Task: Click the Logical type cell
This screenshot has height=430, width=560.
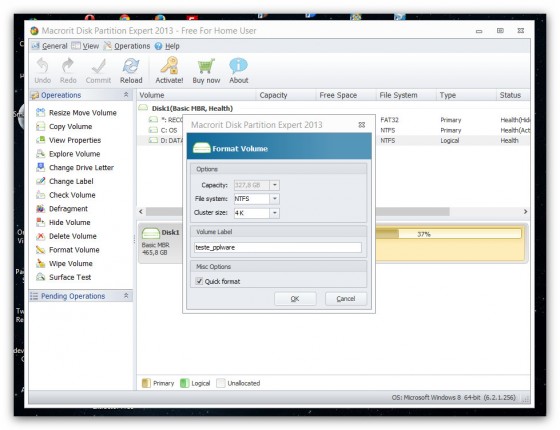Action: (x=450, y=140)
